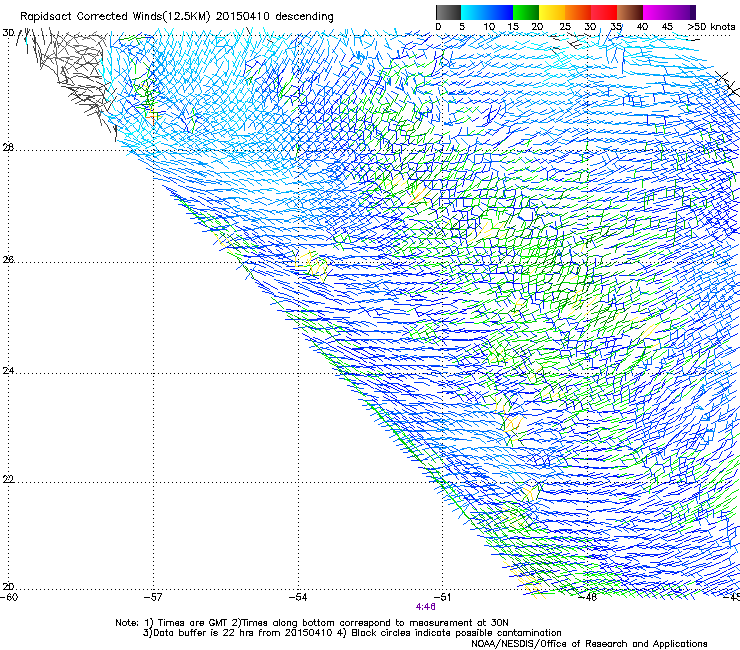Screen dimensions: 740x650
Task: Click the latitude label '26'
Action: point(8,259)
